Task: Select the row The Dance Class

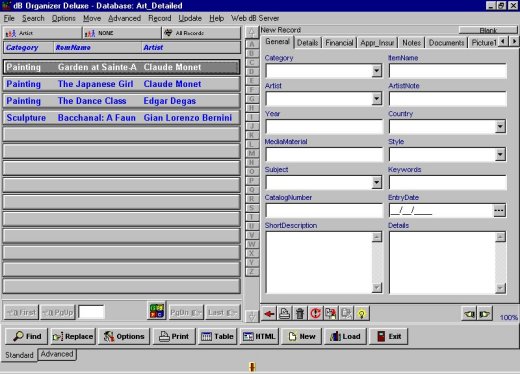Action: point(121,101)
